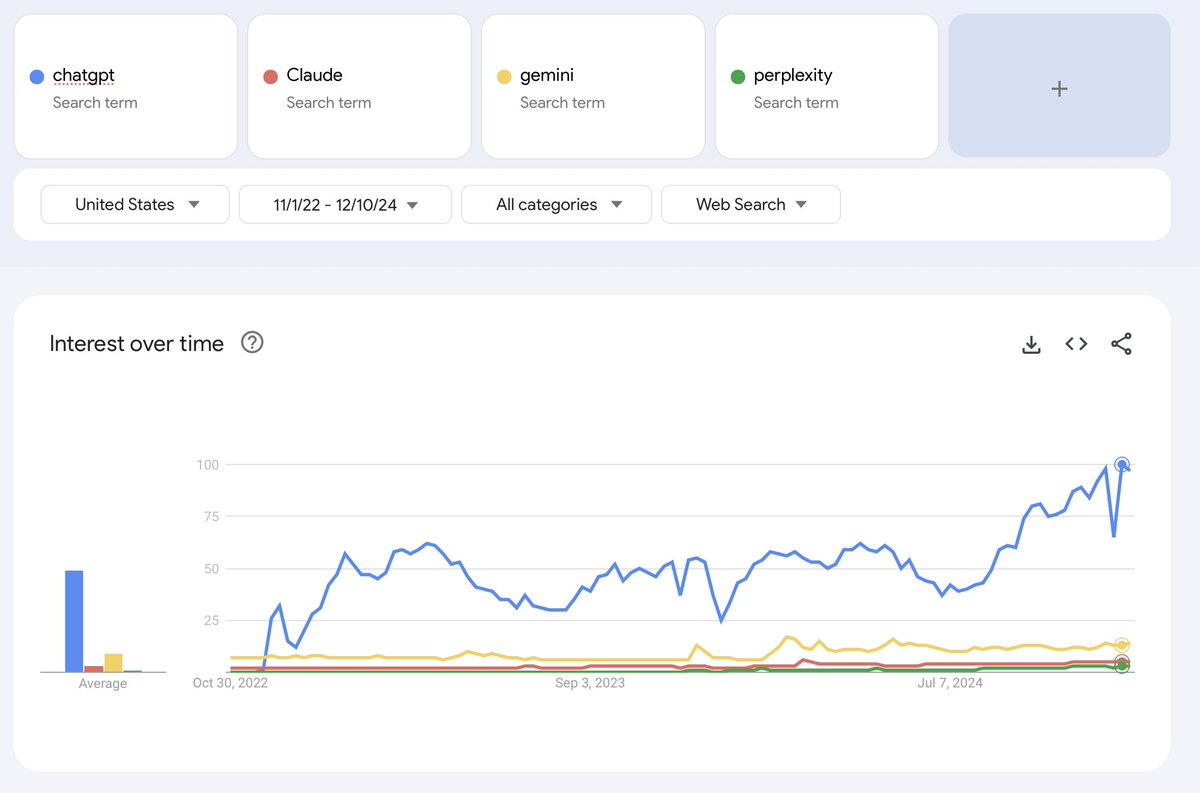This screenshot has width=1200, height=793.
Task: Click the red Claude color dot
Action: coord(270,76)
